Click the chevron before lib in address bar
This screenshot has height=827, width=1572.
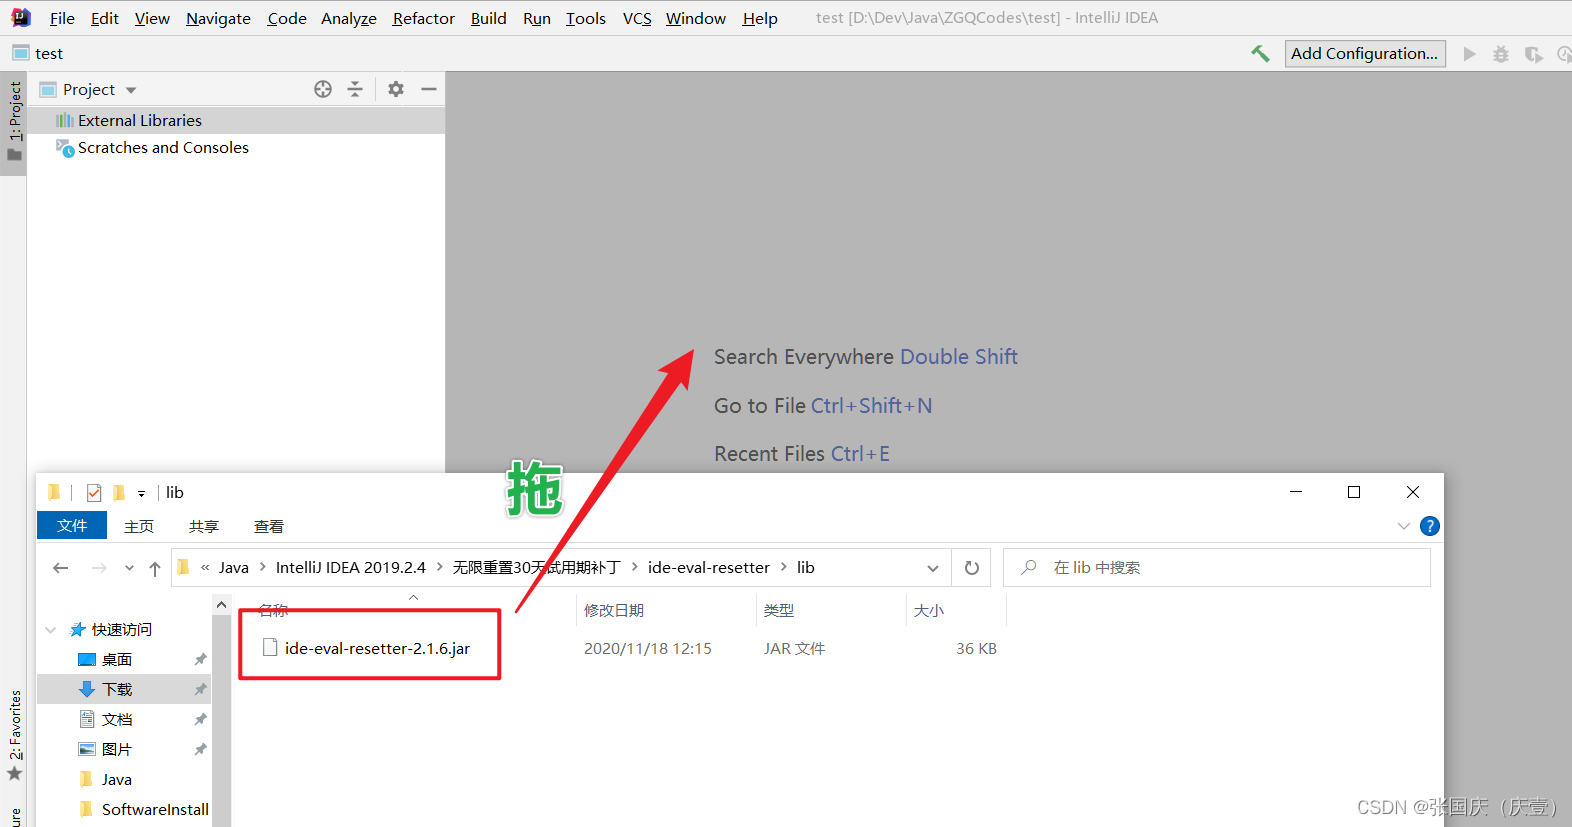coord(784,567)
